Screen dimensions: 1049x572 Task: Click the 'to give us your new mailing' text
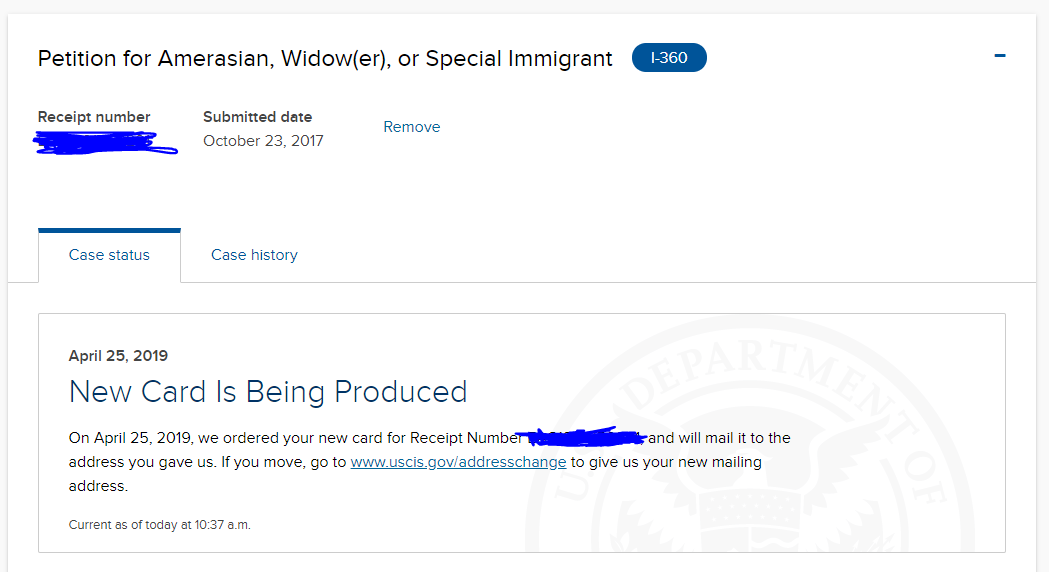(x=666, y=462)
